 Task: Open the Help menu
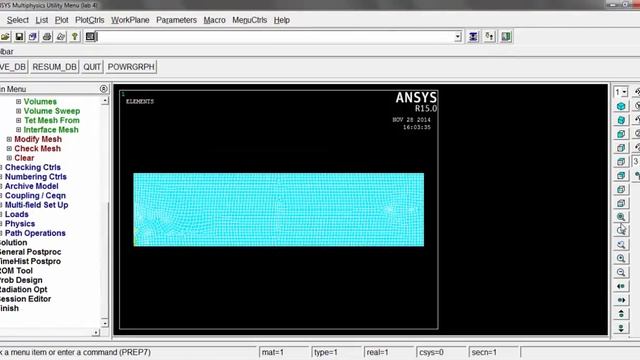click(x=282, y=20)
